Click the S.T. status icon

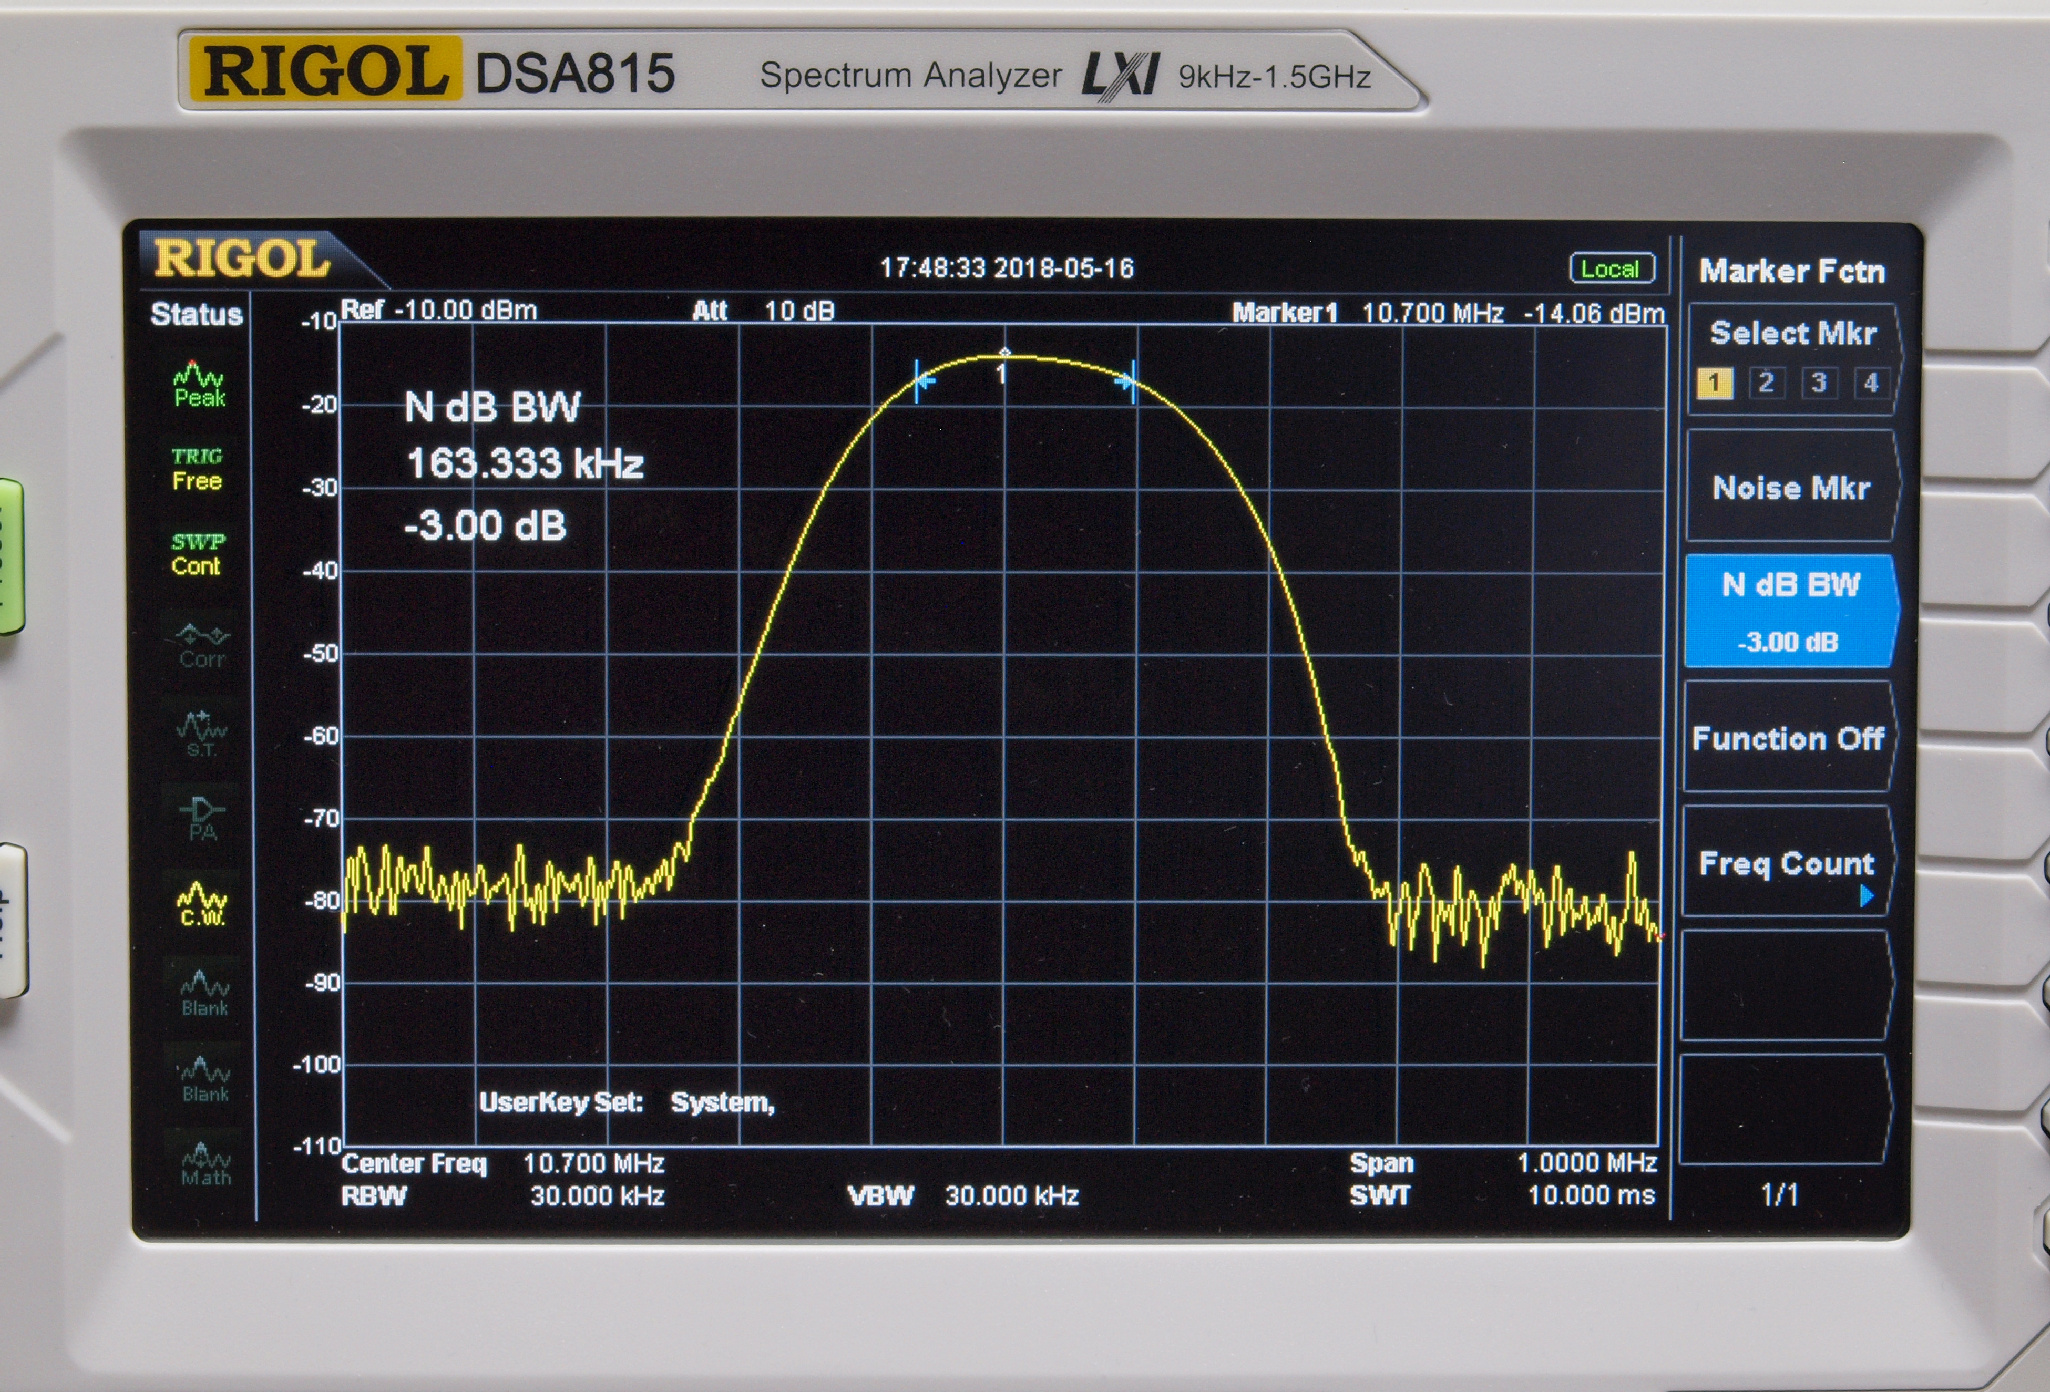point(202,733)
